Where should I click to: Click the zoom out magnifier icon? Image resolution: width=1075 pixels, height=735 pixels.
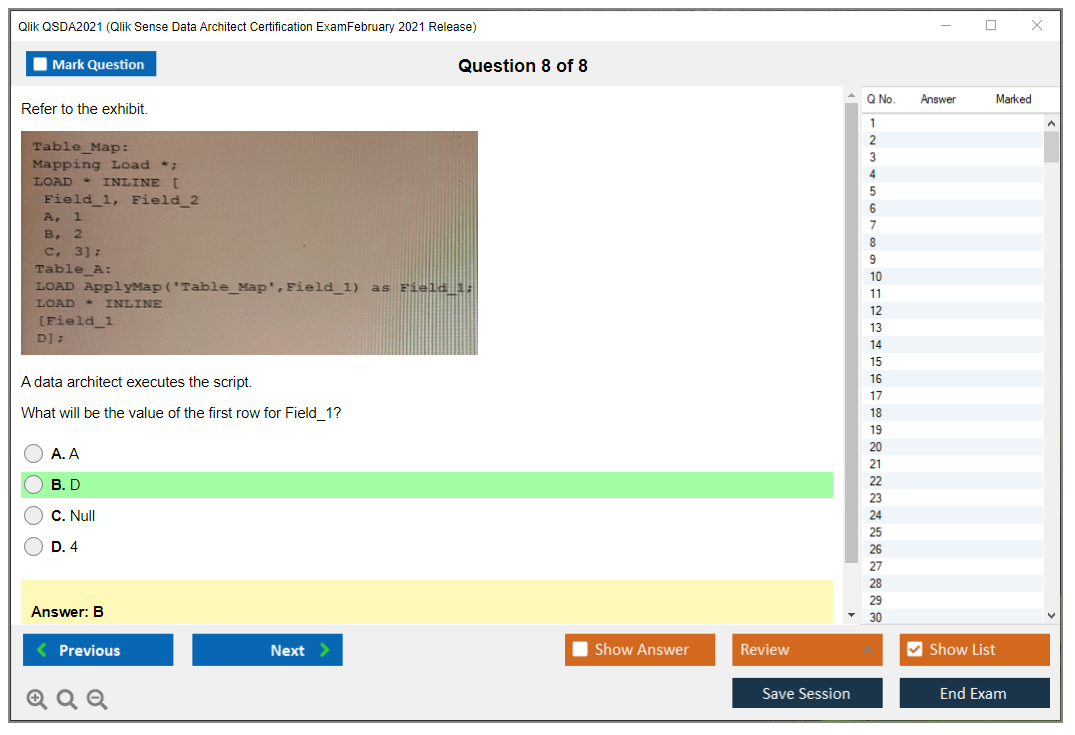click(x=97, y=700)
